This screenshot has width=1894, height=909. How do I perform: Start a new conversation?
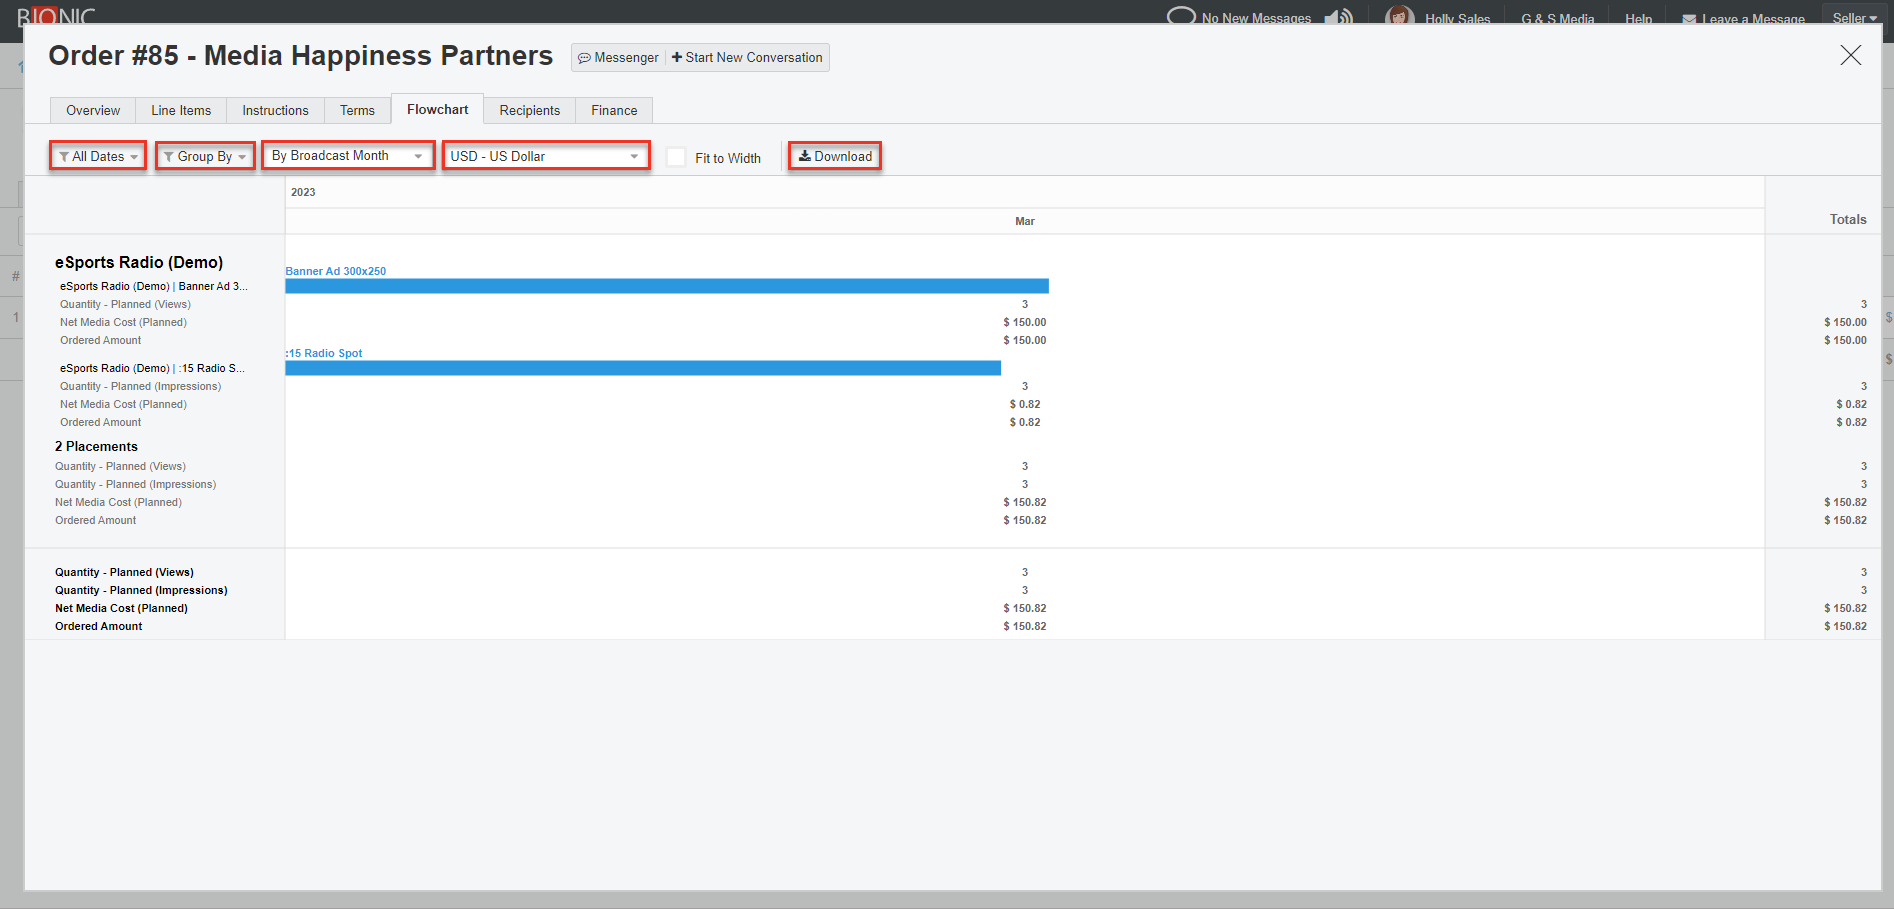click(x=748, y=58)
